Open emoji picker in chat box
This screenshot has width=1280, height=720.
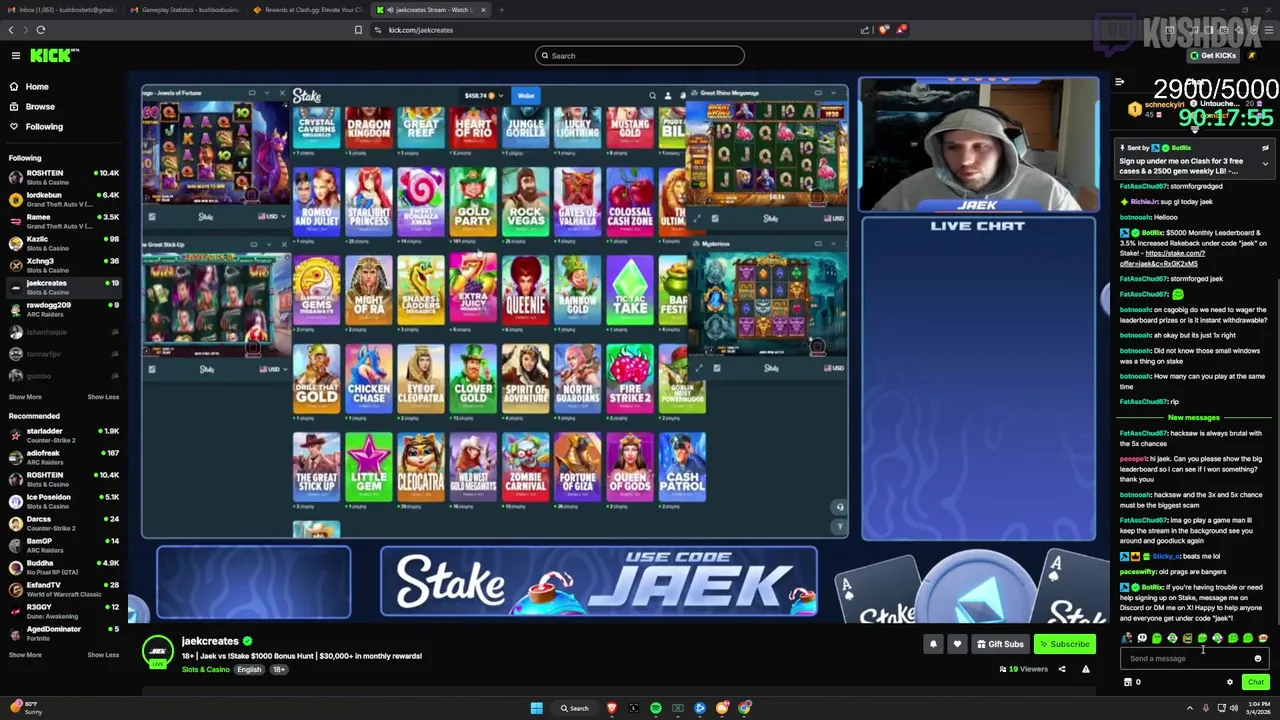point(1258,659)
